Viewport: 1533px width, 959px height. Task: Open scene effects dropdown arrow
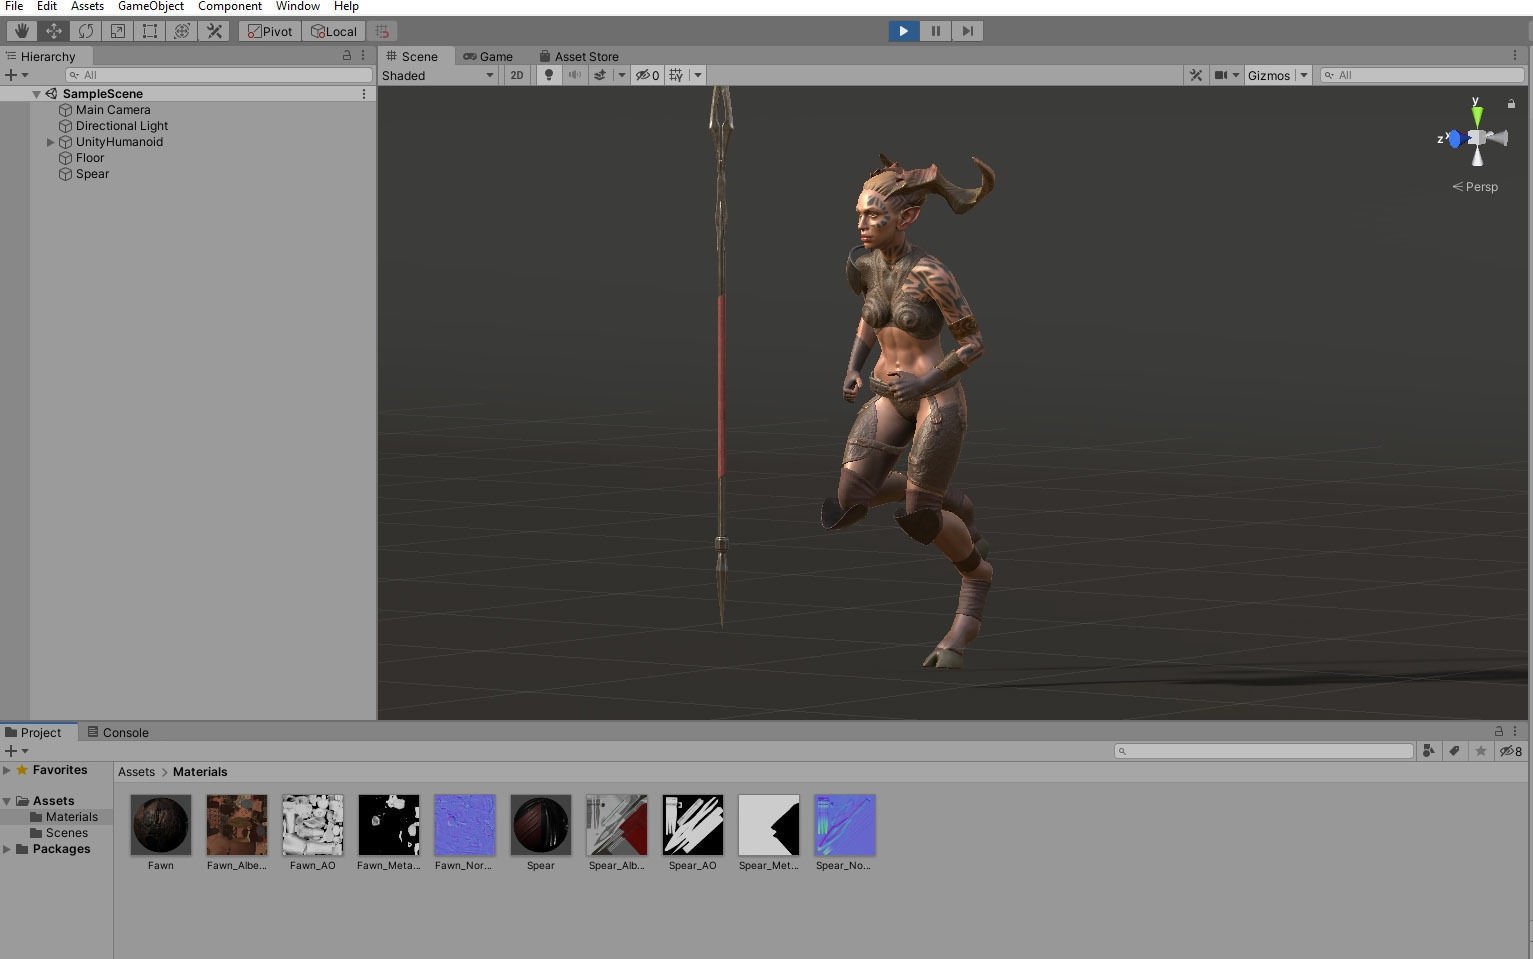(621, 75)
